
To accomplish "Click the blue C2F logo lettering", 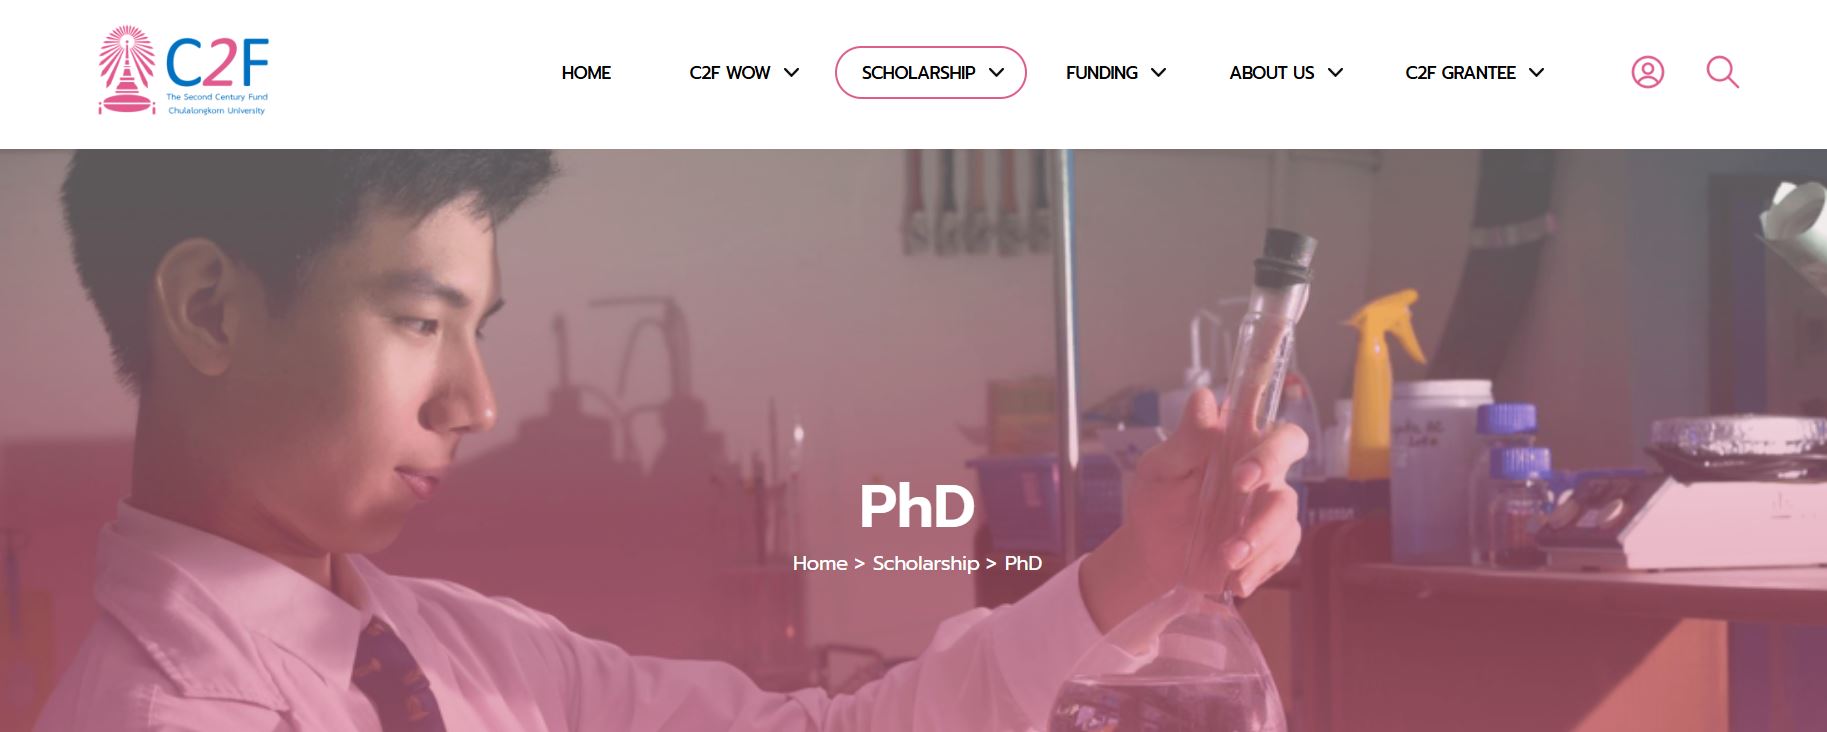I will (217, 63).
